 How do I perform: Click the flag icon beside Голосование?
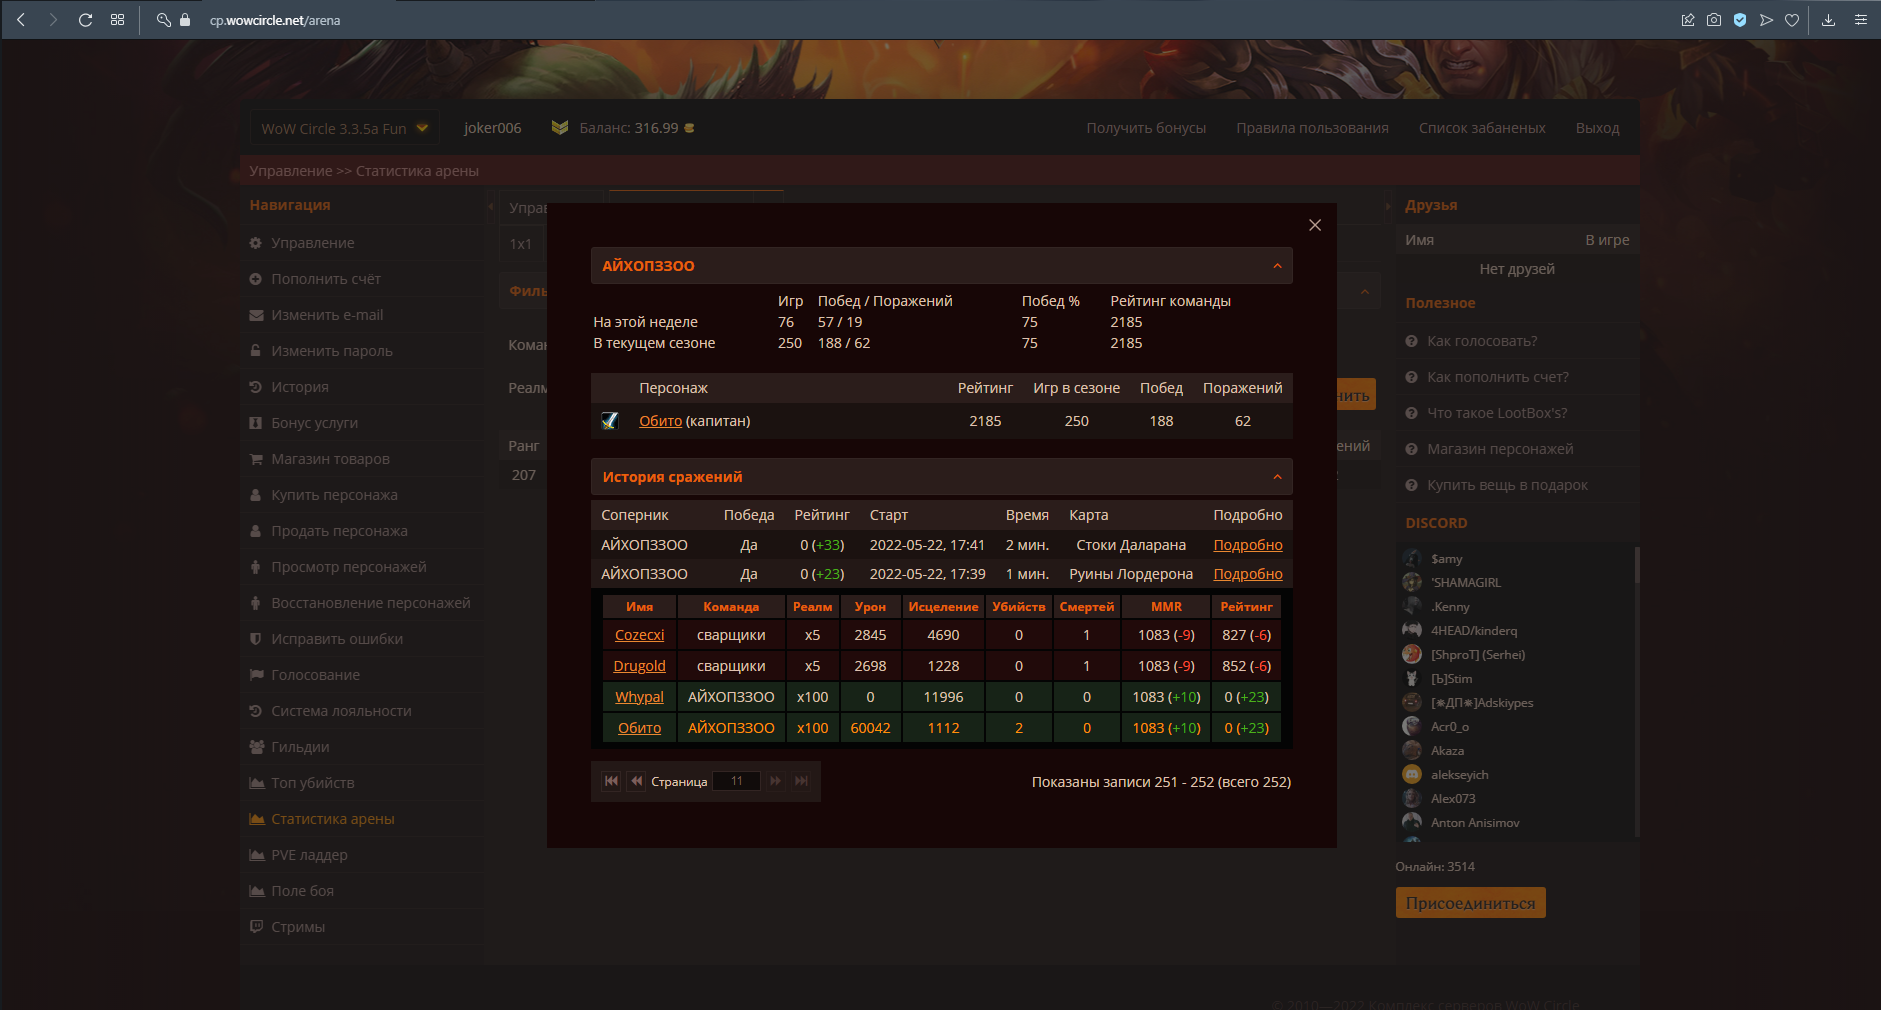pos(256,675)
